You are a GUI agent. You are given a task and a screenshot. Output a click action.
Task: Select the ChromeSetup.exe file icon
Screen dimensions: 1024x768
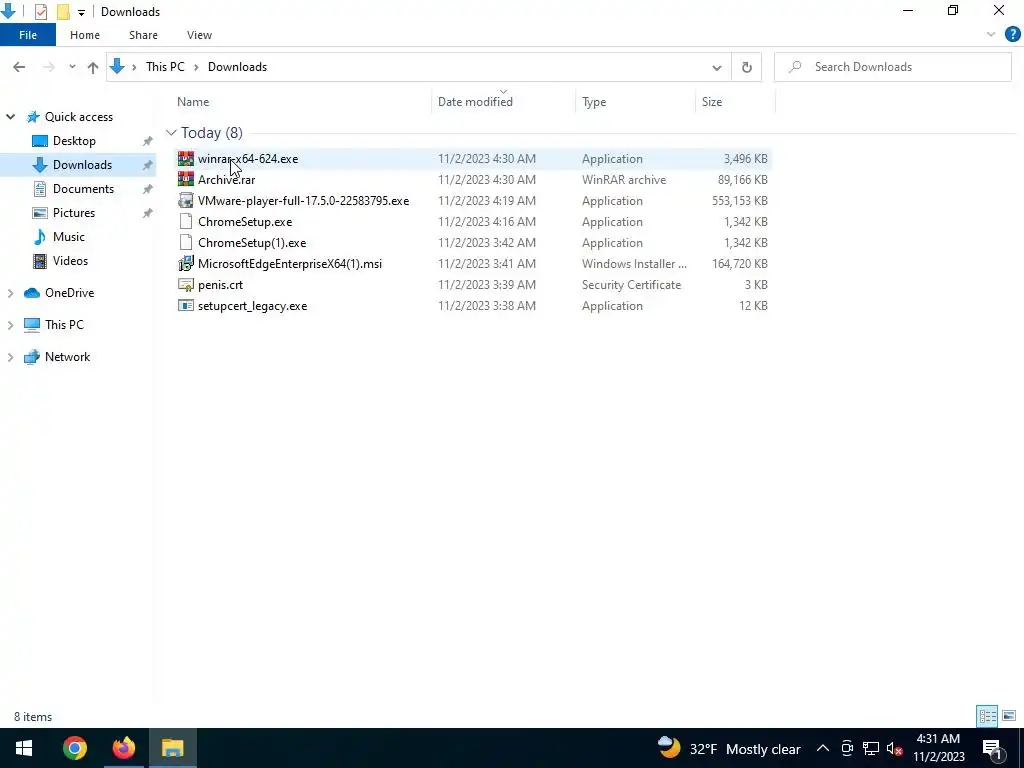pyautogui.click(x=185, y=221)
